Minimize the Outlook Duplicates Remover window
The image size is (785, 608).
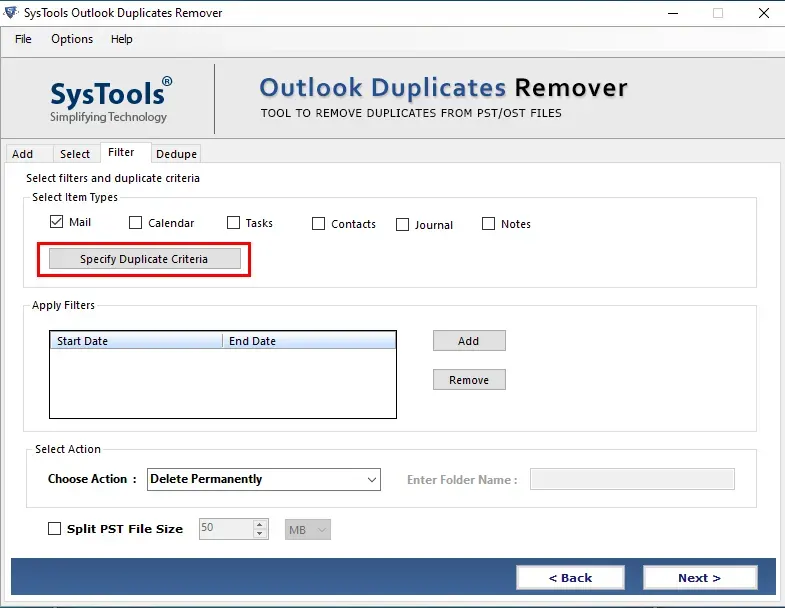(x=673, y=13)
